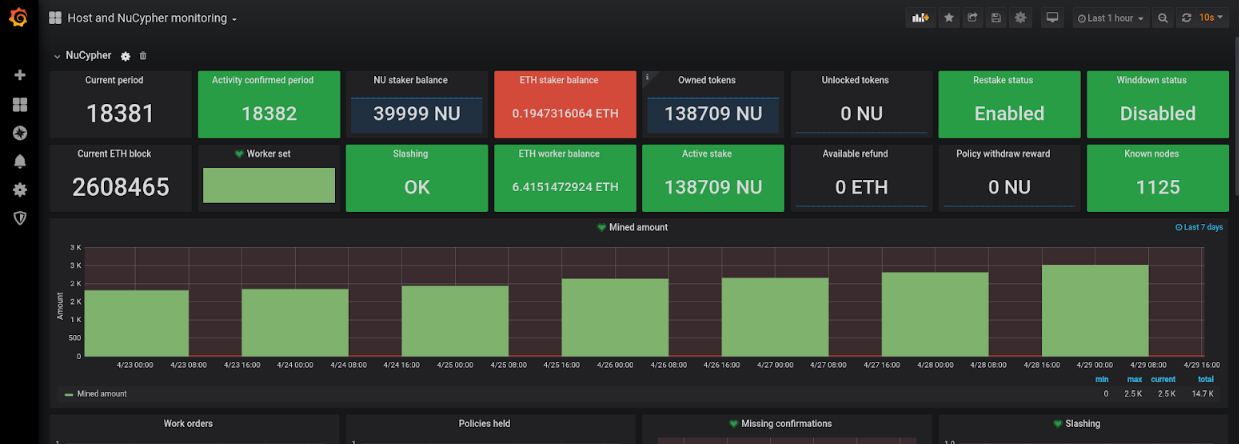The width and height of the screenshot is (1240, 444).
Task: Open the Create plus menu in sidebar
Action: point(19,75)
